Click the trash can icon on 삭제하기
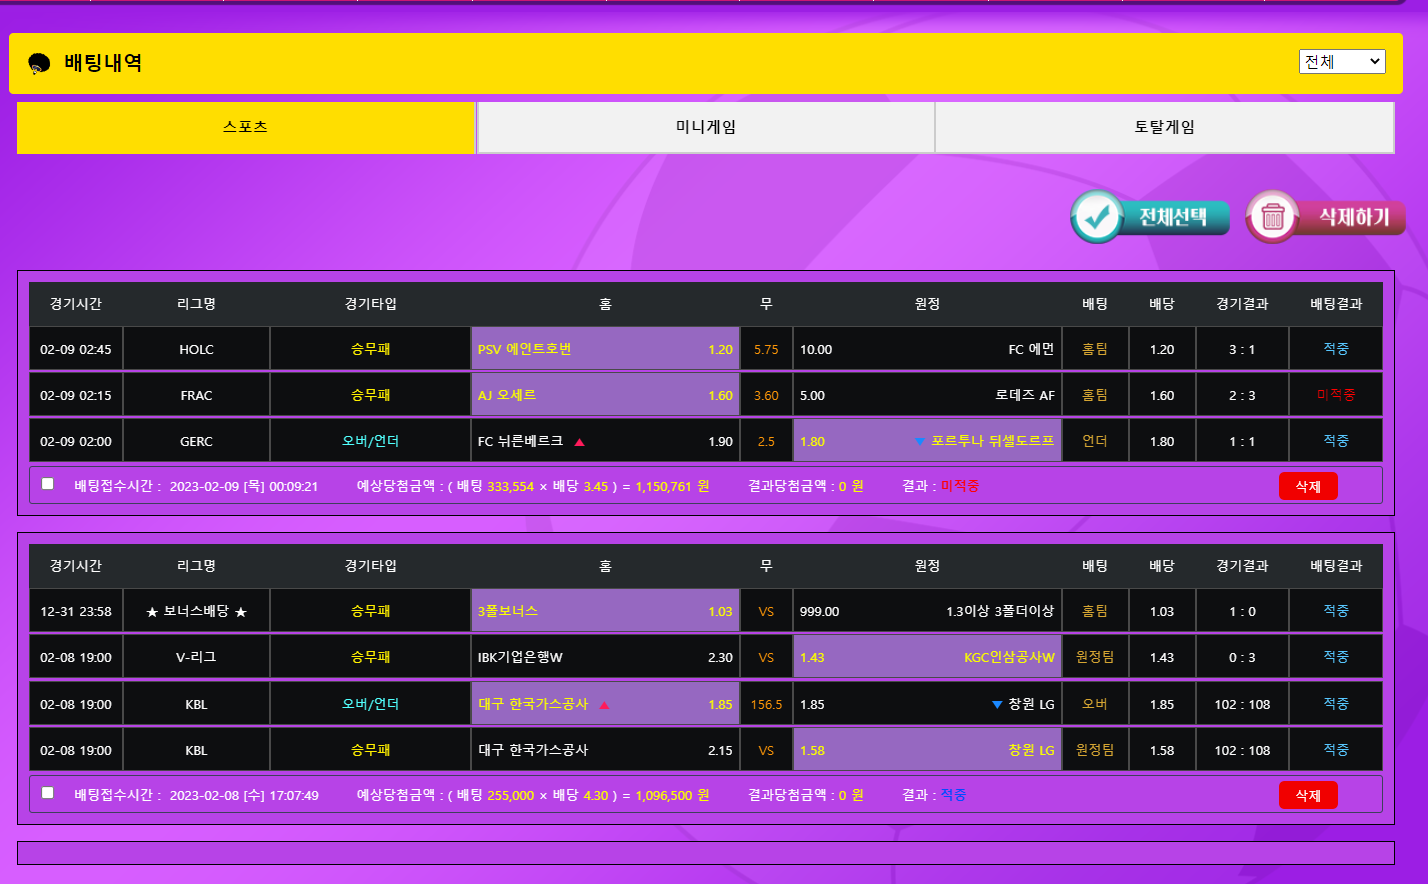 coord(1272,217)
